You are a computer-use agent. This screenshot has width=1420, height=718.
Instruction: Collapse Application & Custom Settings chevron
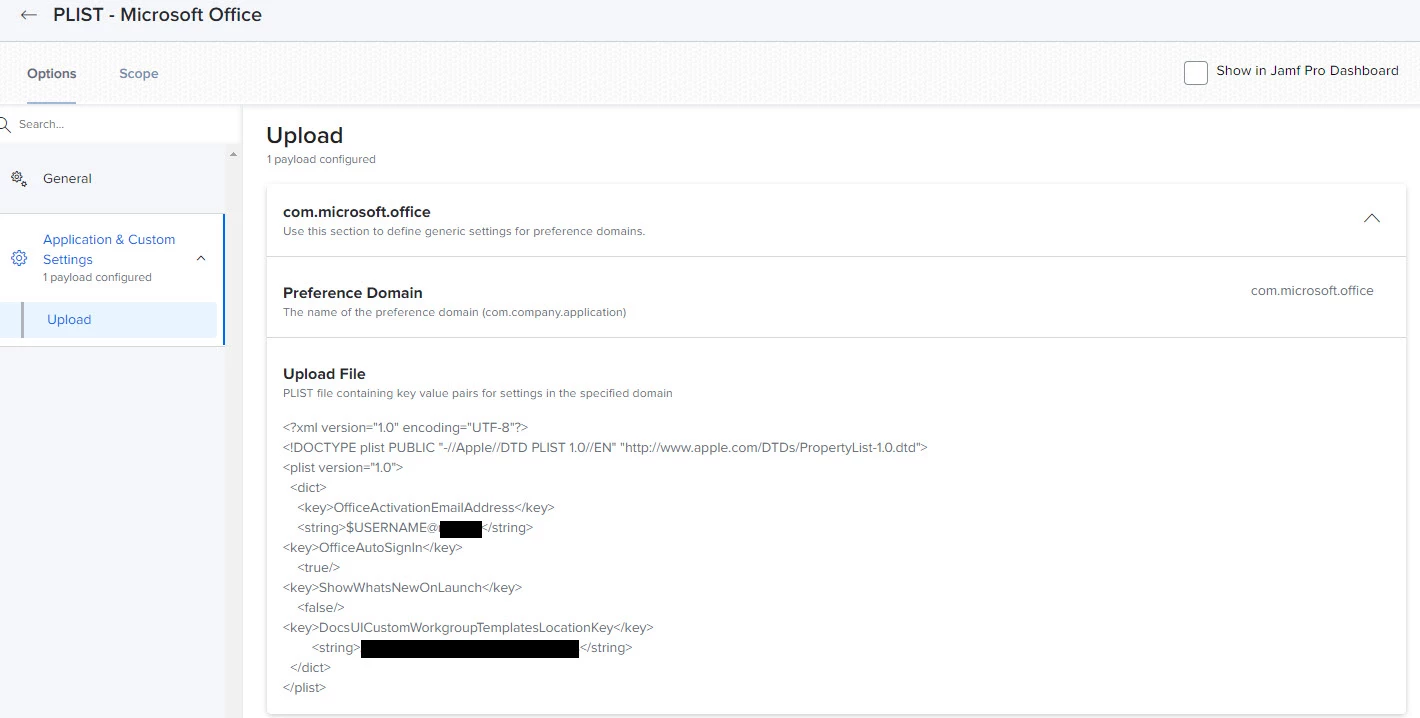tap(201, 258)
